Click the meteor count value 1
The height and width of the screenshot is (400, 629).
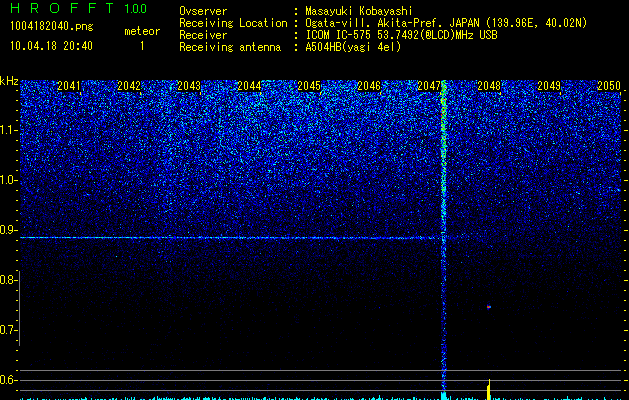[142, 46]
